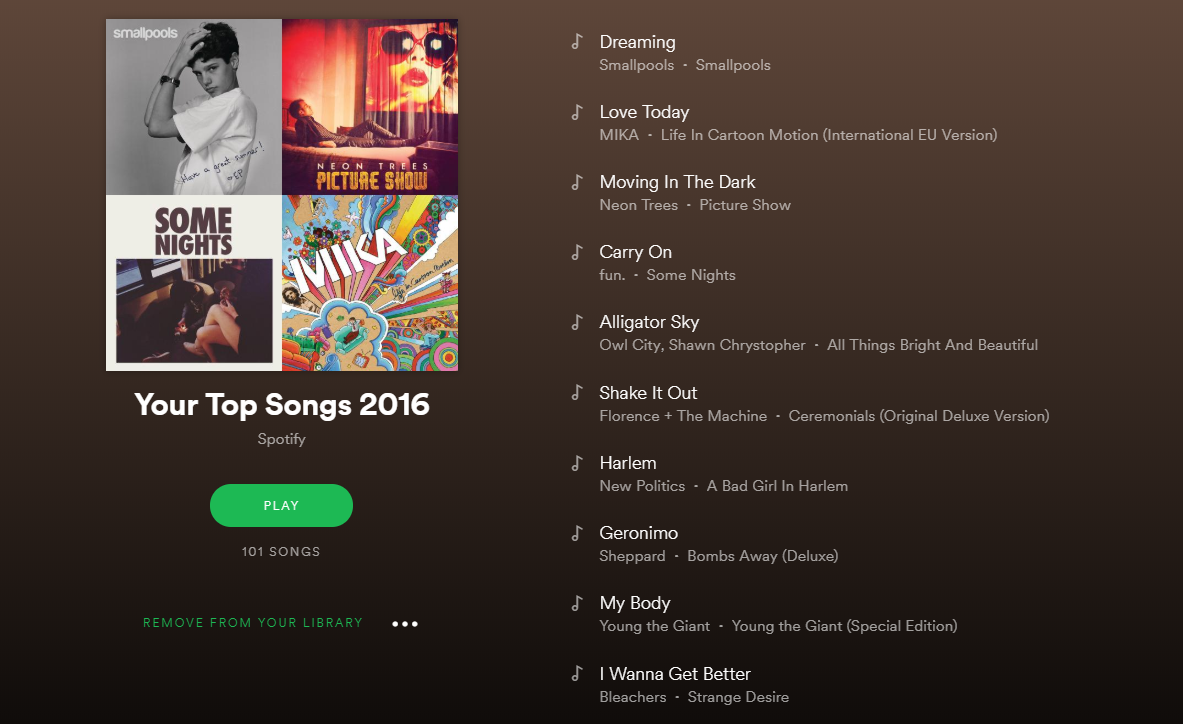Click the note icon beside Geronimo
Image resolution: width=1183 pixels, height=724 pixels.
(x=577, y=532)
